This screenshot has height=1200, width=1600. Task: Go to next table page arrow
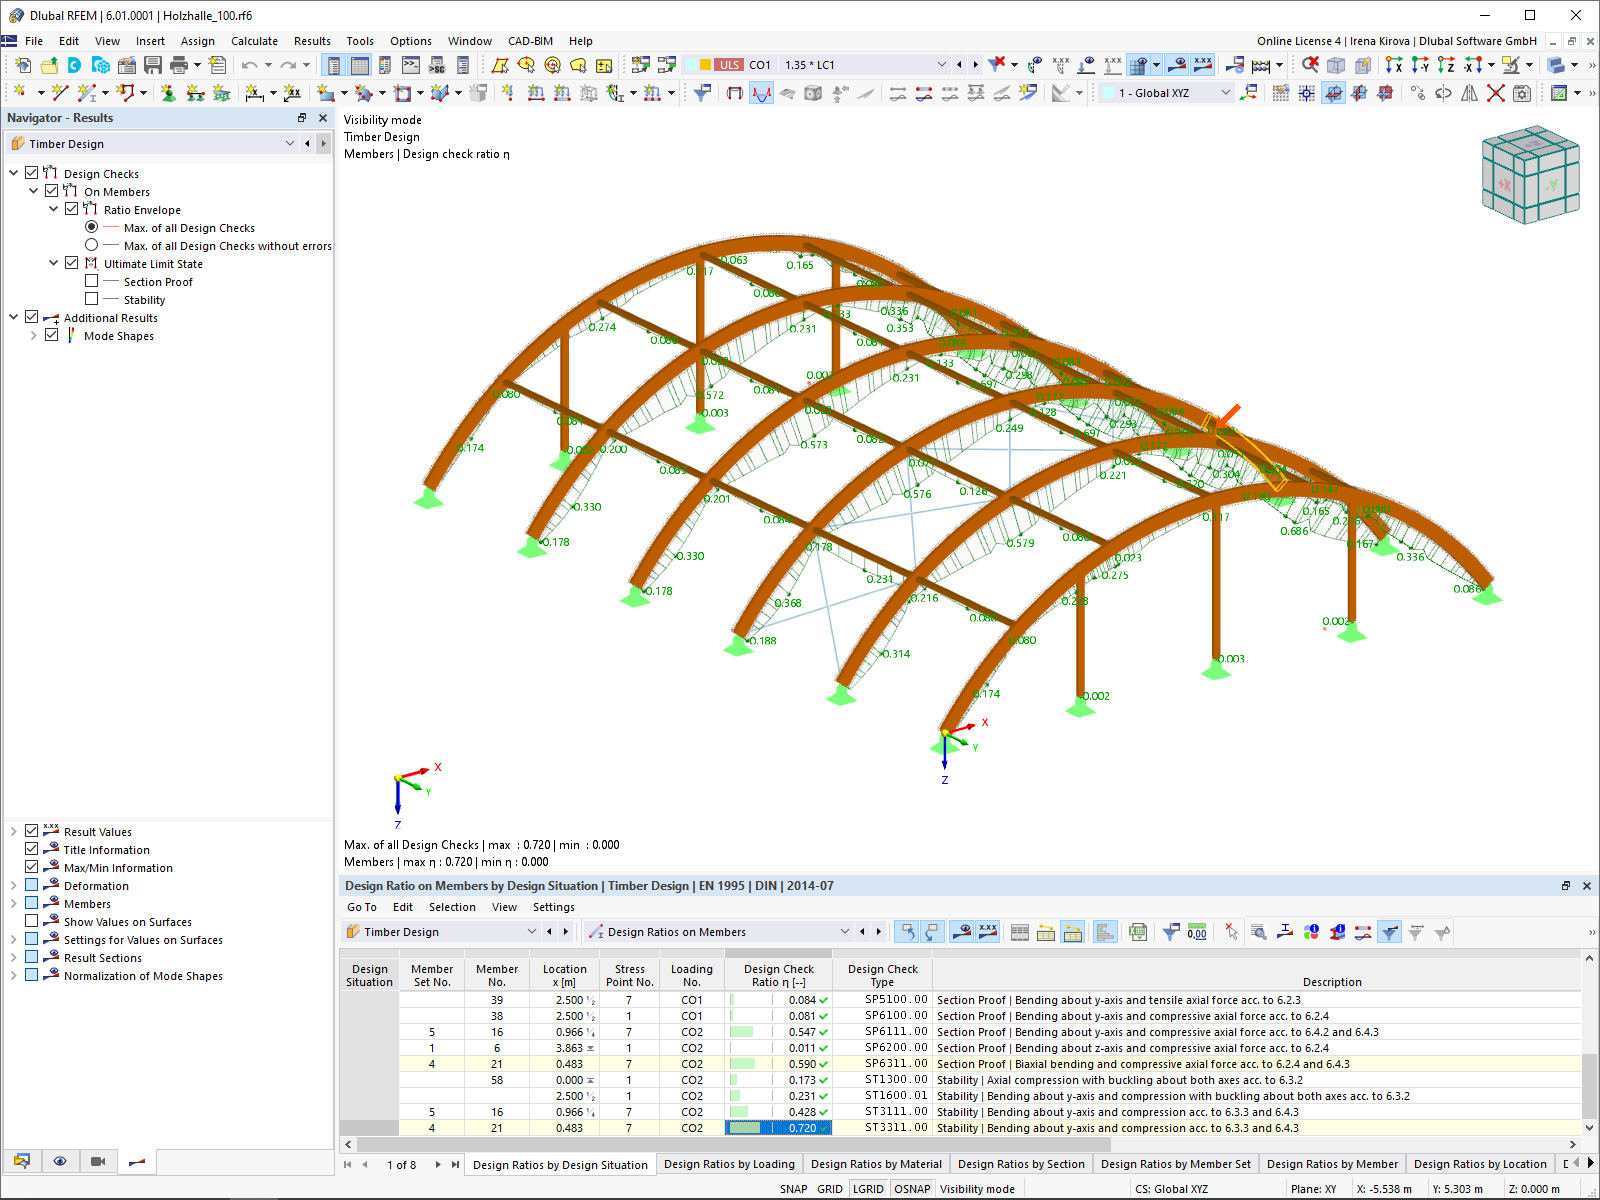(438, 1164)
